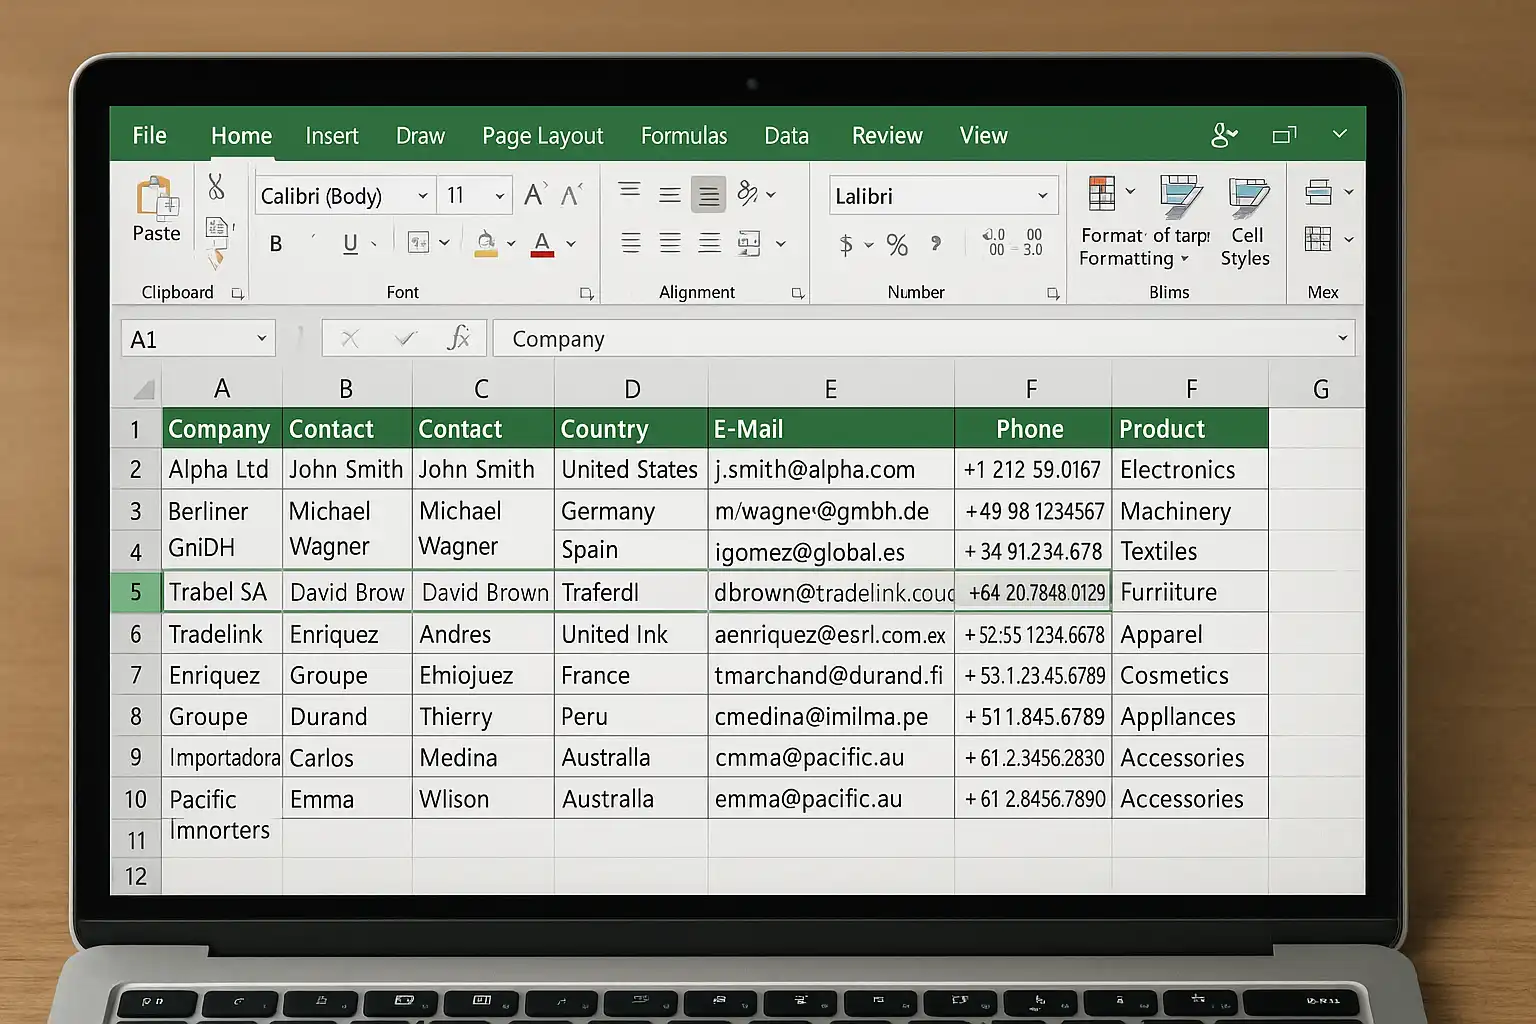The image size is (1536, 1024).
Task: Click the share people icon button
Action: 1223,135
